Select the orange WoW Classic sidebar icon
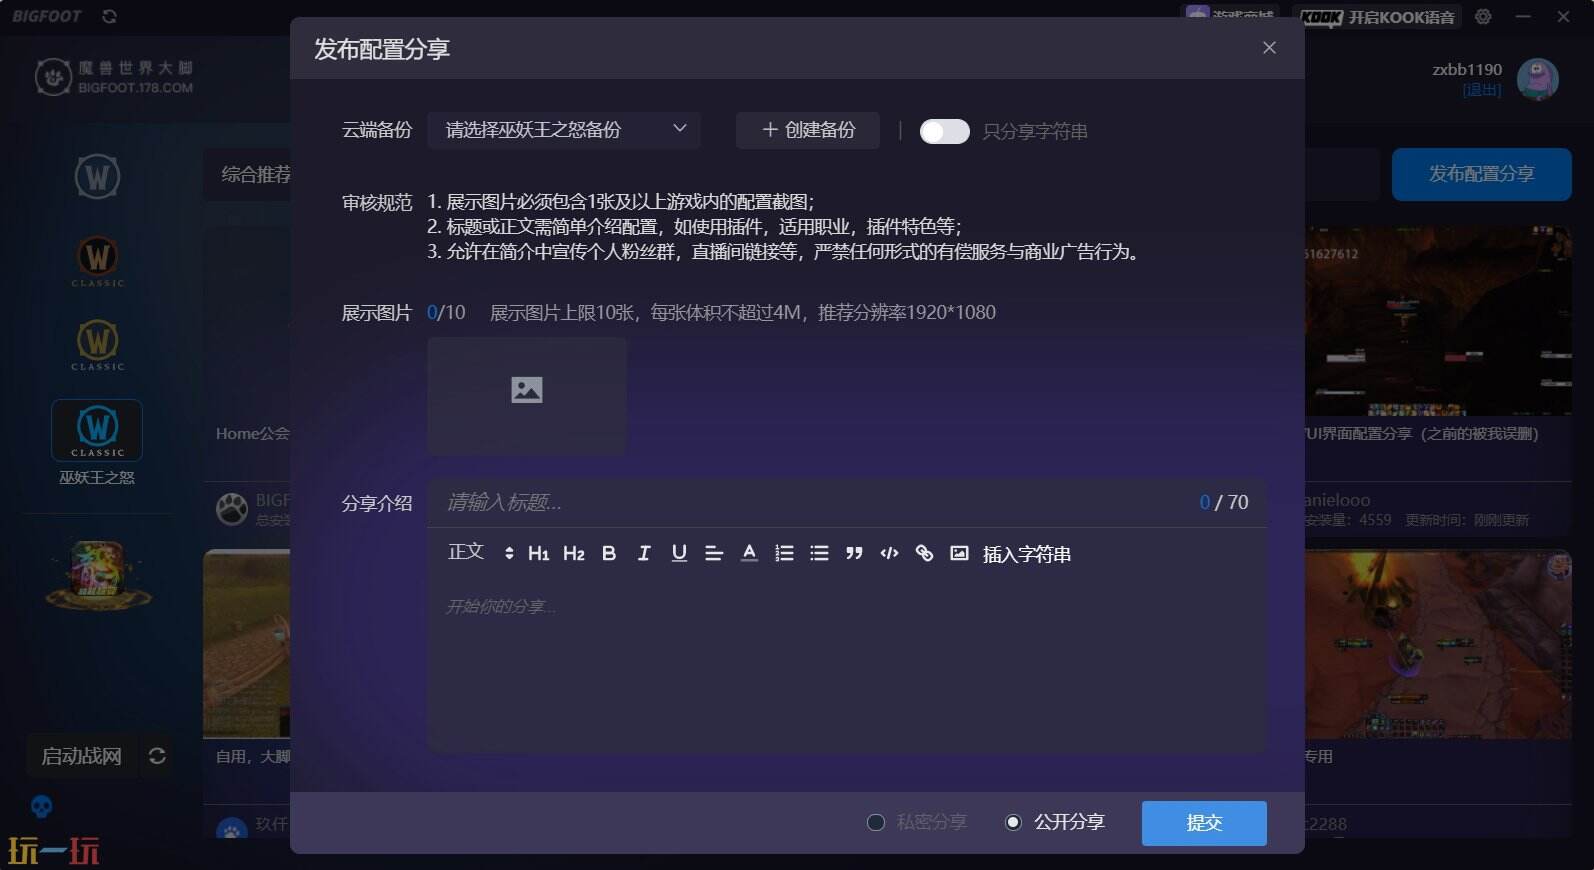Image resolution: width=1594 pixels, height=870 pixels. click(x=97, y=260)
